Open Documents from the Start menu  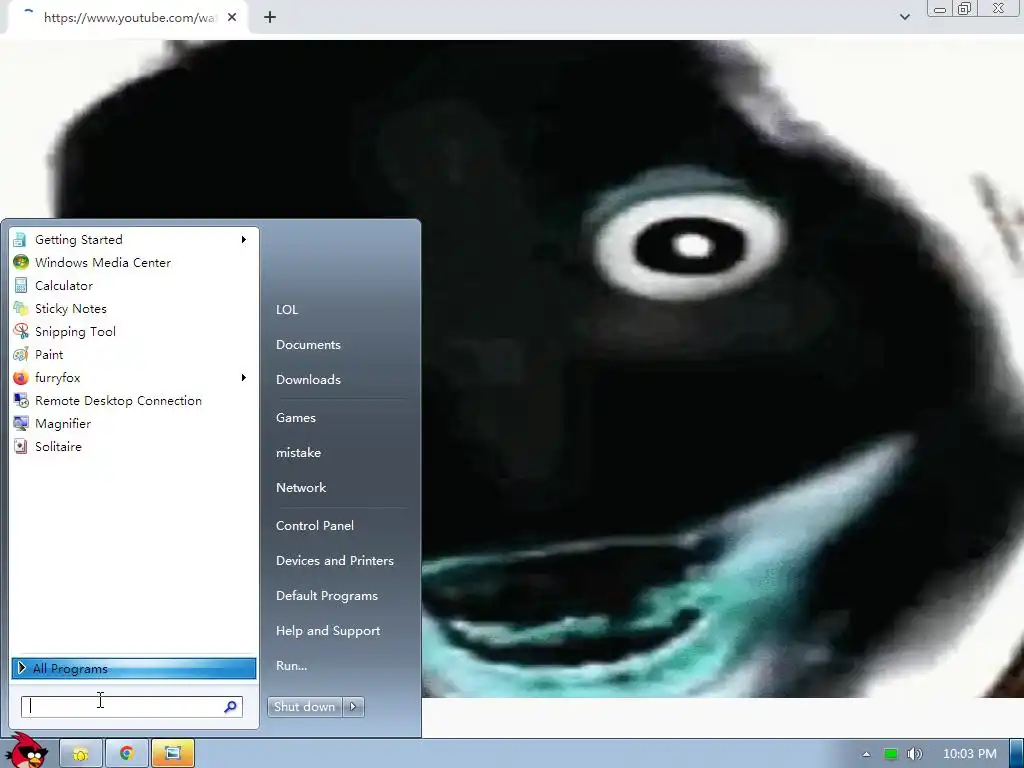tap(308, 345)
